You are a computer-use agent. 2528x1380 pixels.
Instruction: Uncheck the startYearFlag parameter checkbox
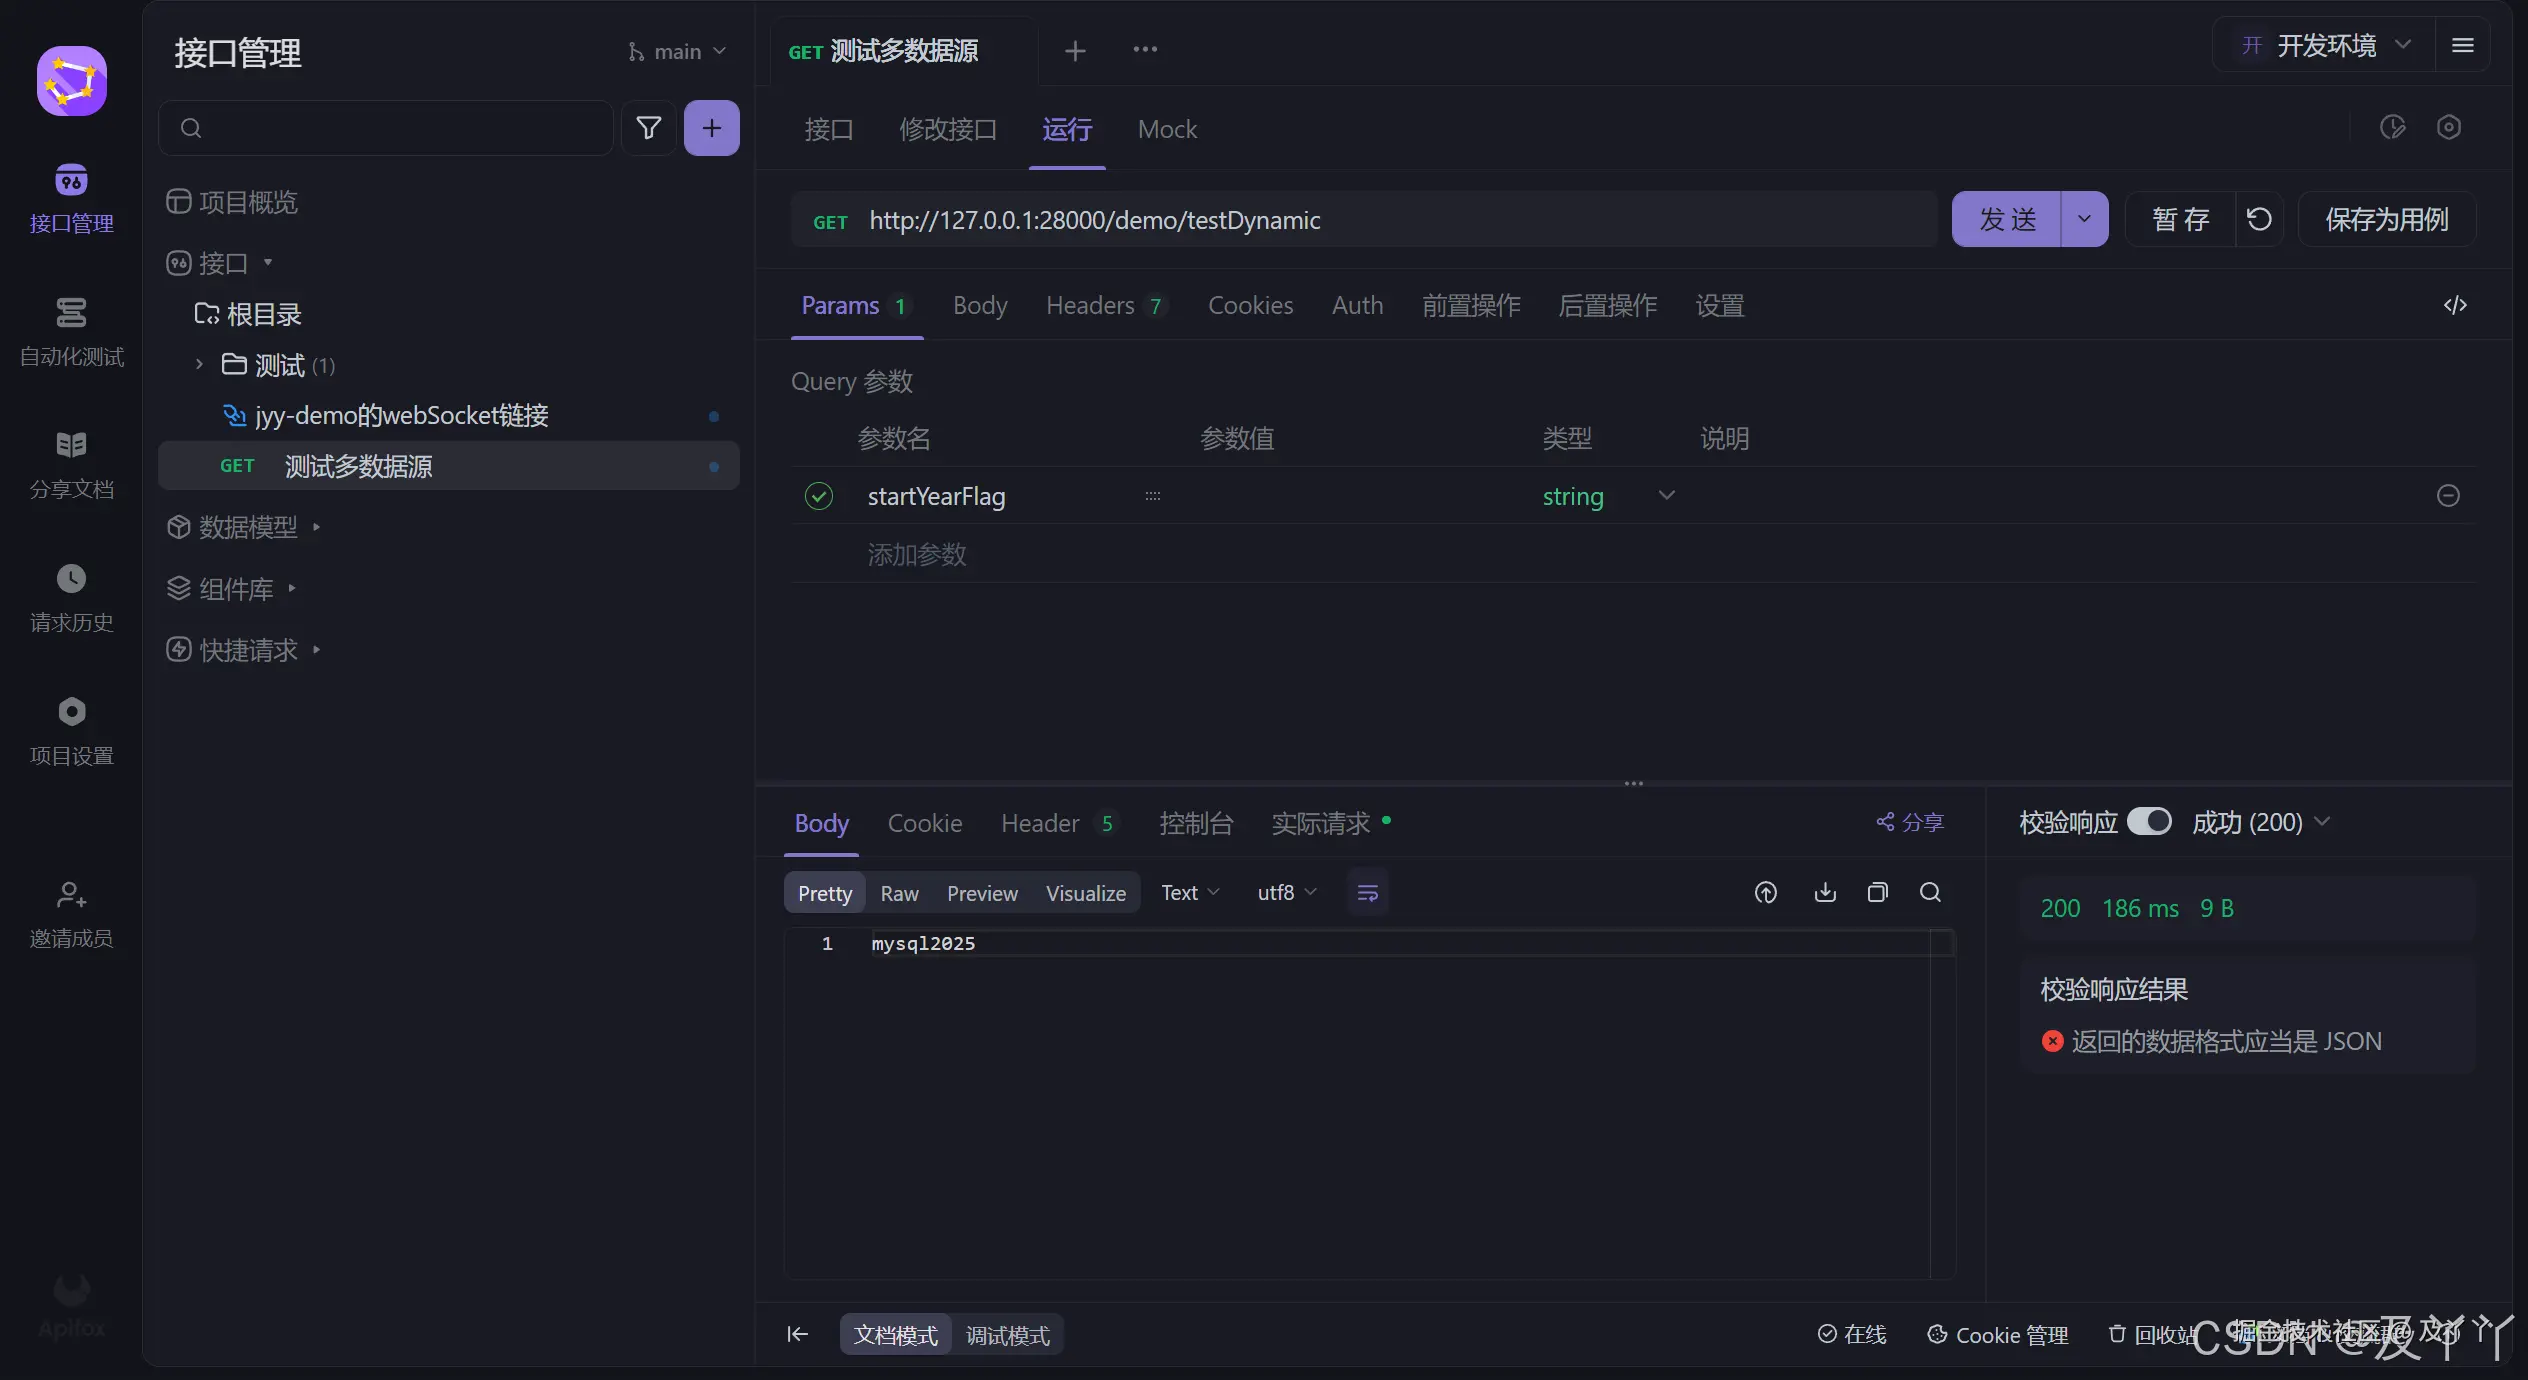click(x=819, y=496)
